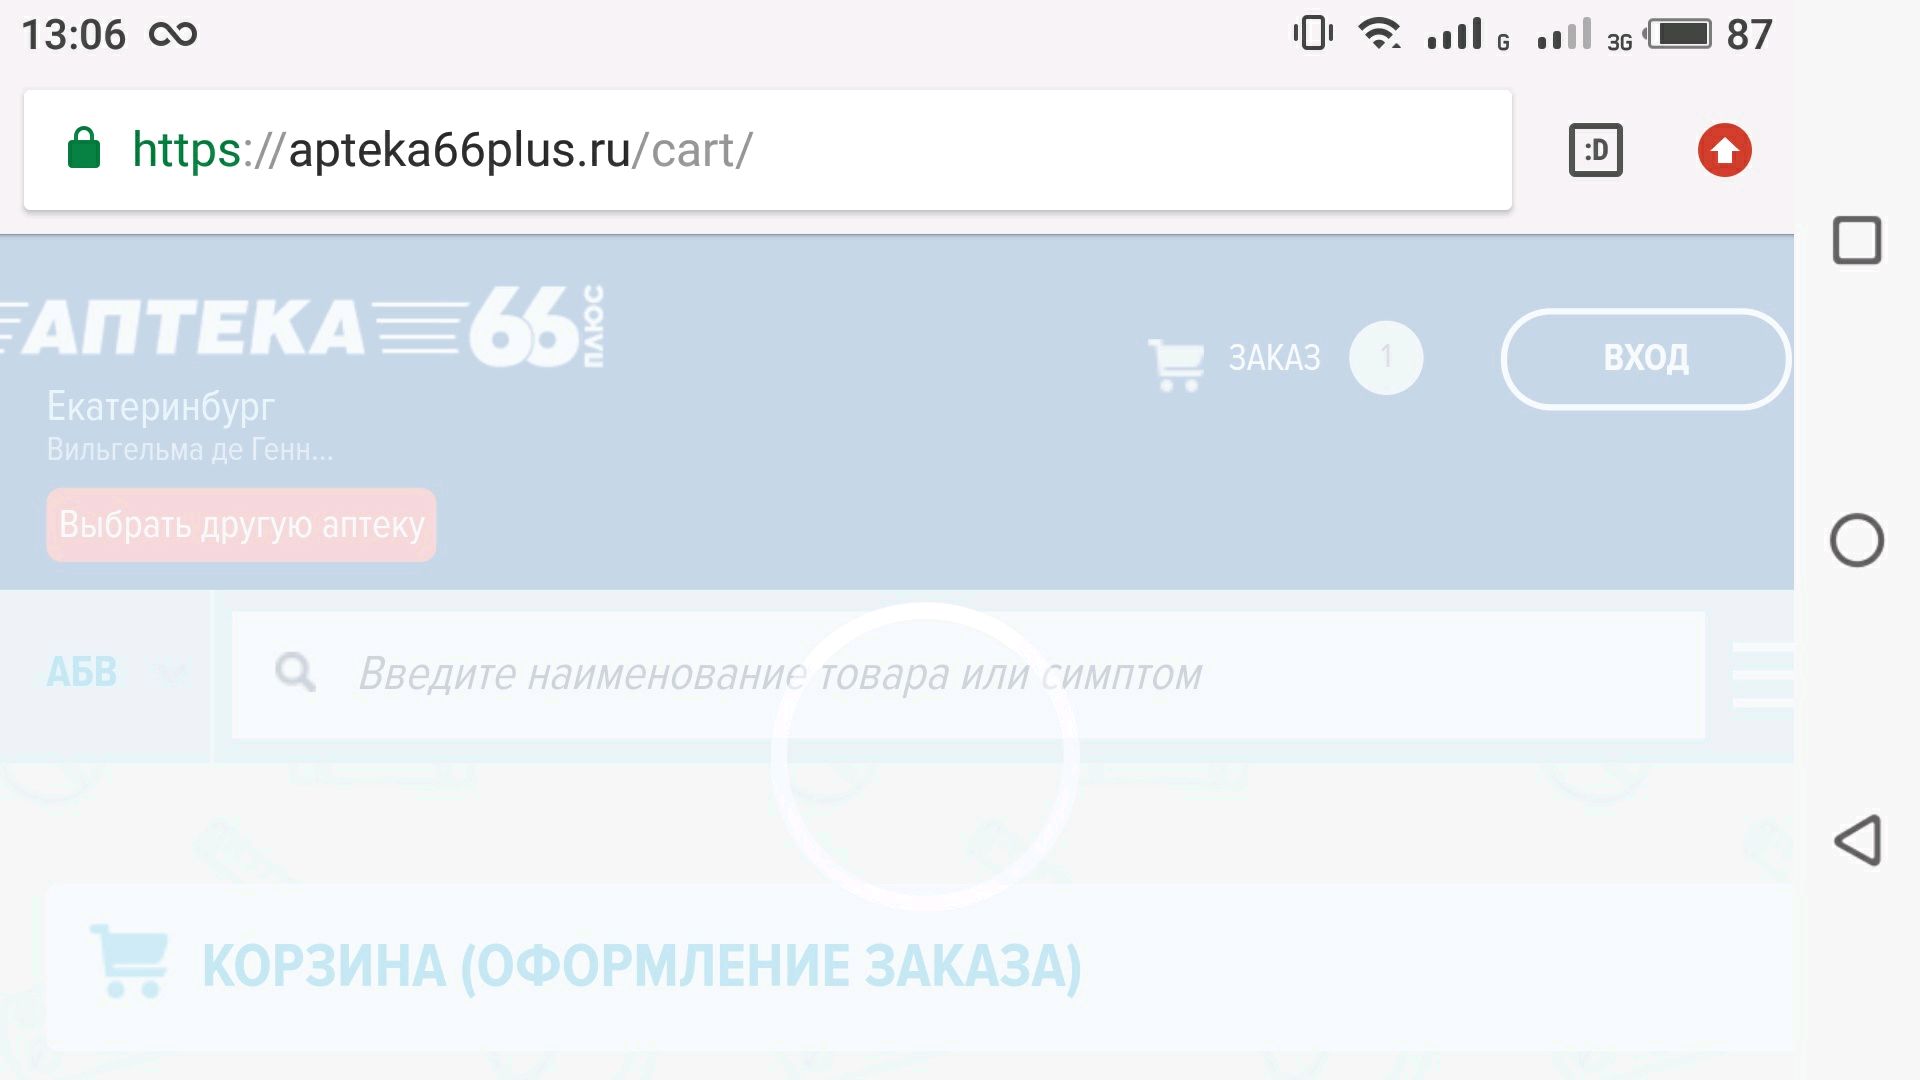Click the hamburger menu icon

point(1766,674)
